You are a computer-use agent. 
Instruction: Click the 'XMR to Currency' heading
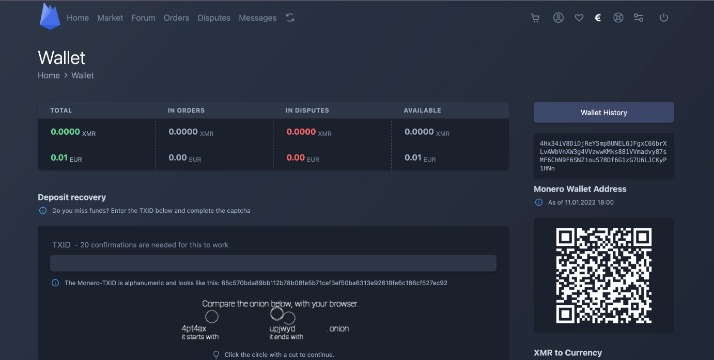point(567,353)
